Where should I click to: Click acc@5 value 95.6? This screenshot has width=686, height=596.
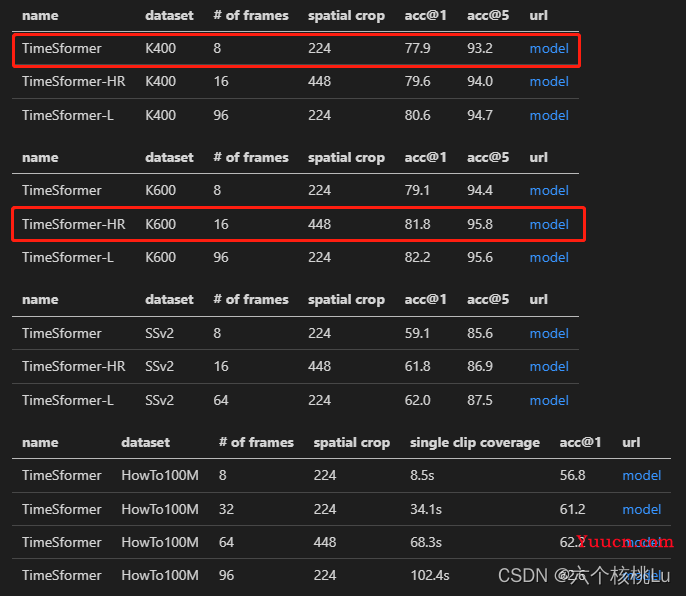[480, 257]
